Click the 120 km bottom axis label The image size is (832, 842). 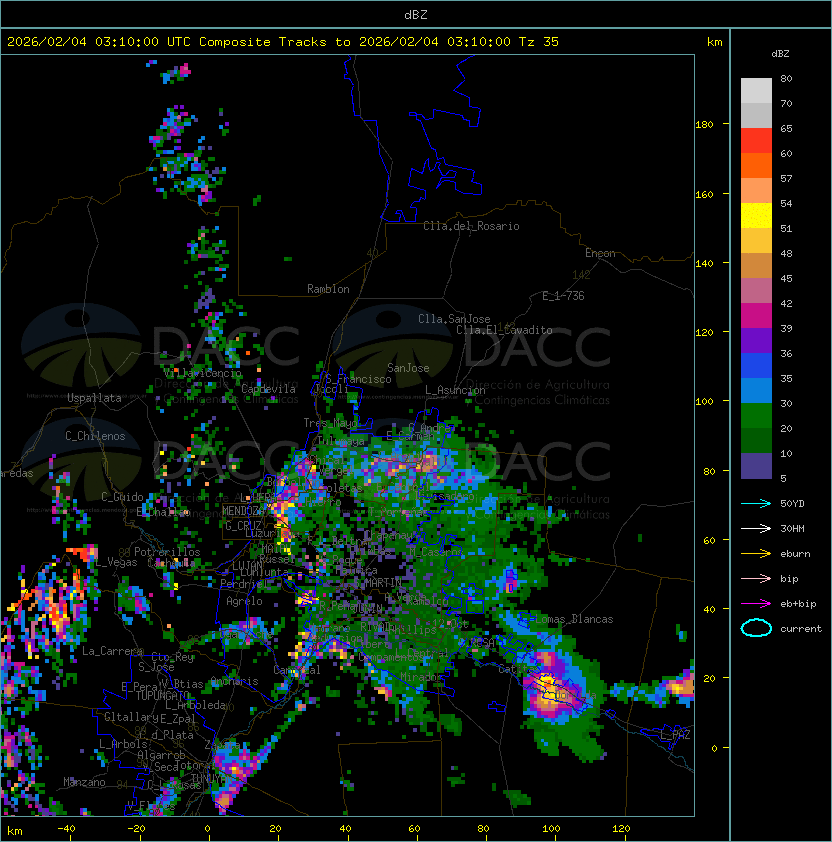tap(621, 829)
